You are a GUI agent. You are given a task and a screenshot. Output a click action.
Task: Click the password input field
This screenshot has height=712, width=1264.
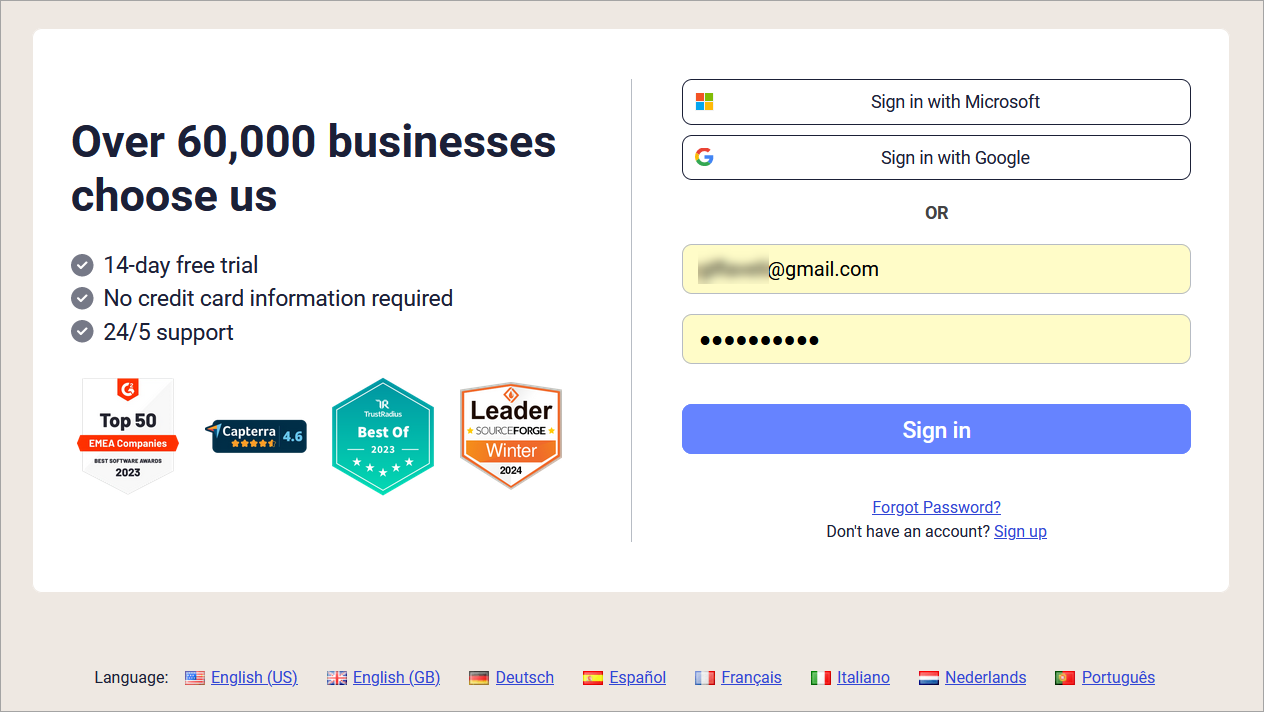click(936, 339)
